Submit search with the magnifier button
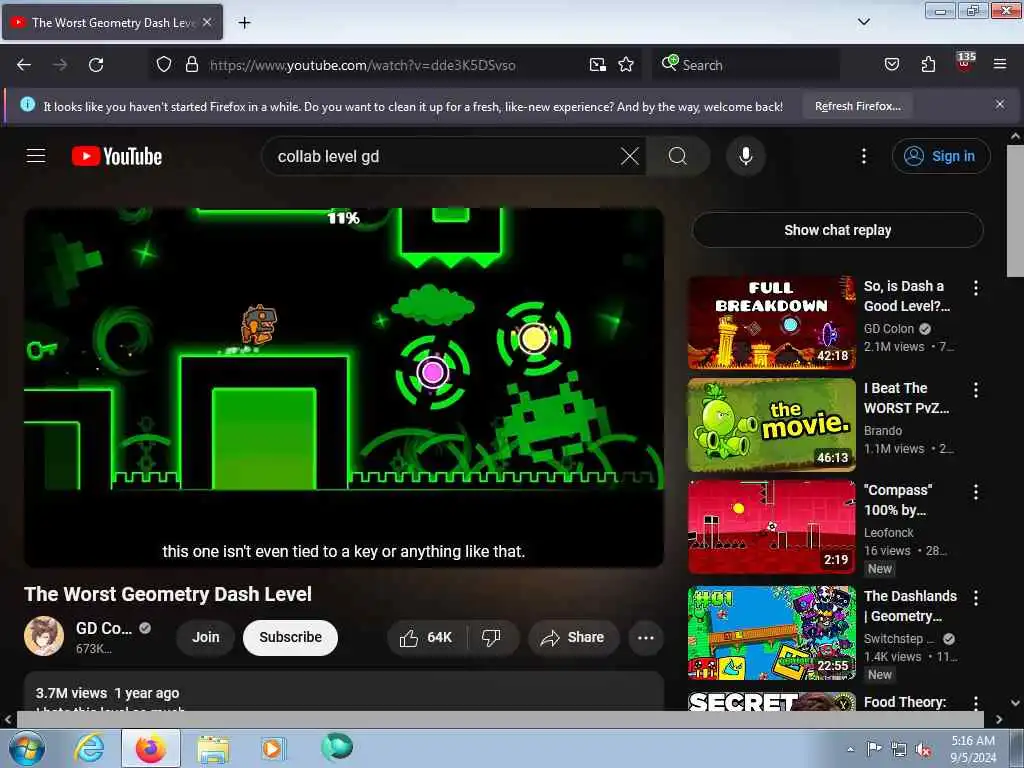The height and width of the screenshot is (768, 1024). 678,156
